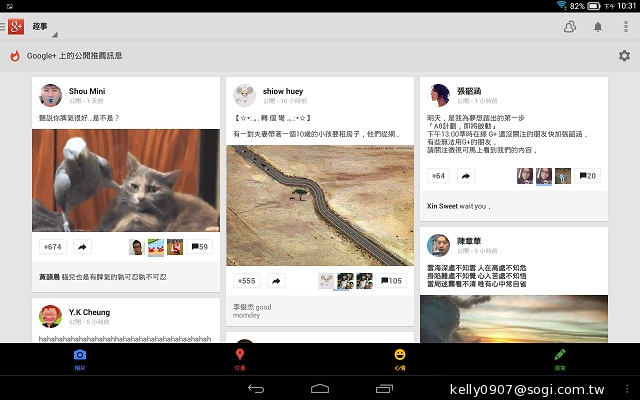Open the notifications bell
The height and width of the screenshot is (400, 640).
point(598,27)
